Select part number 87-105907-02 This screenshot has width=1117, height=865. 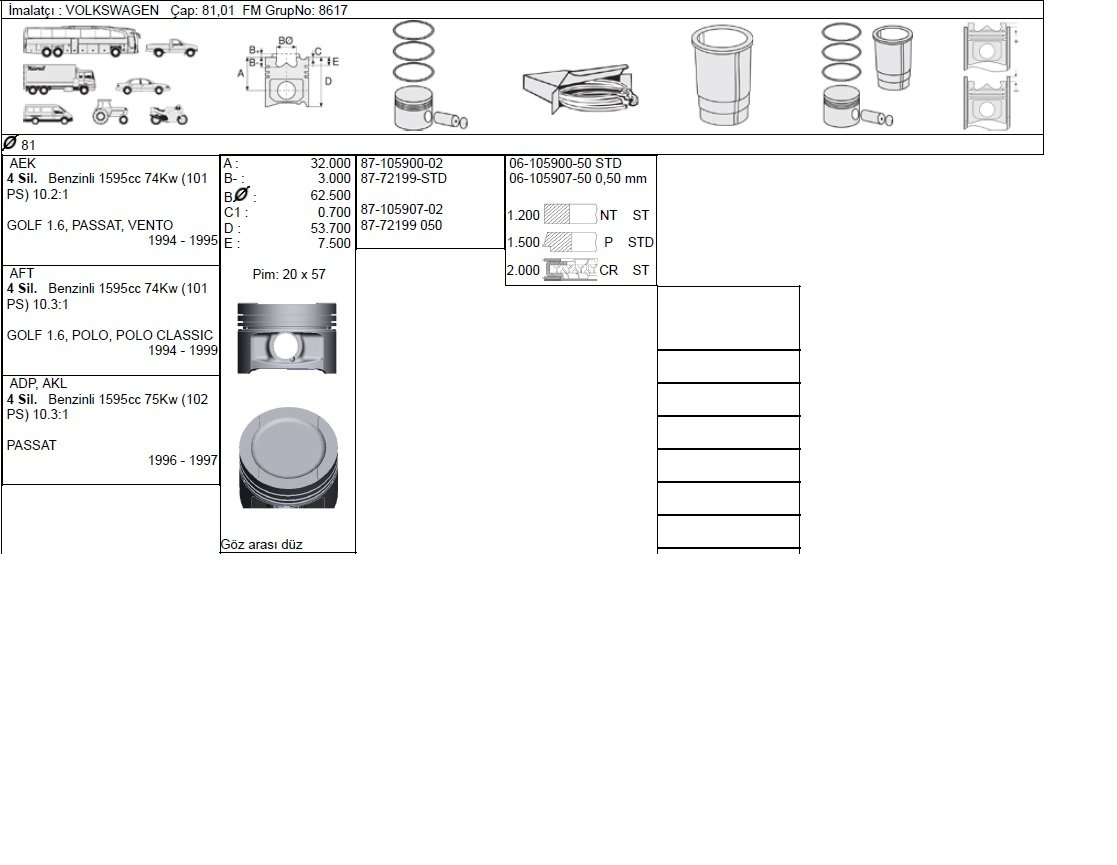[402, 209]
